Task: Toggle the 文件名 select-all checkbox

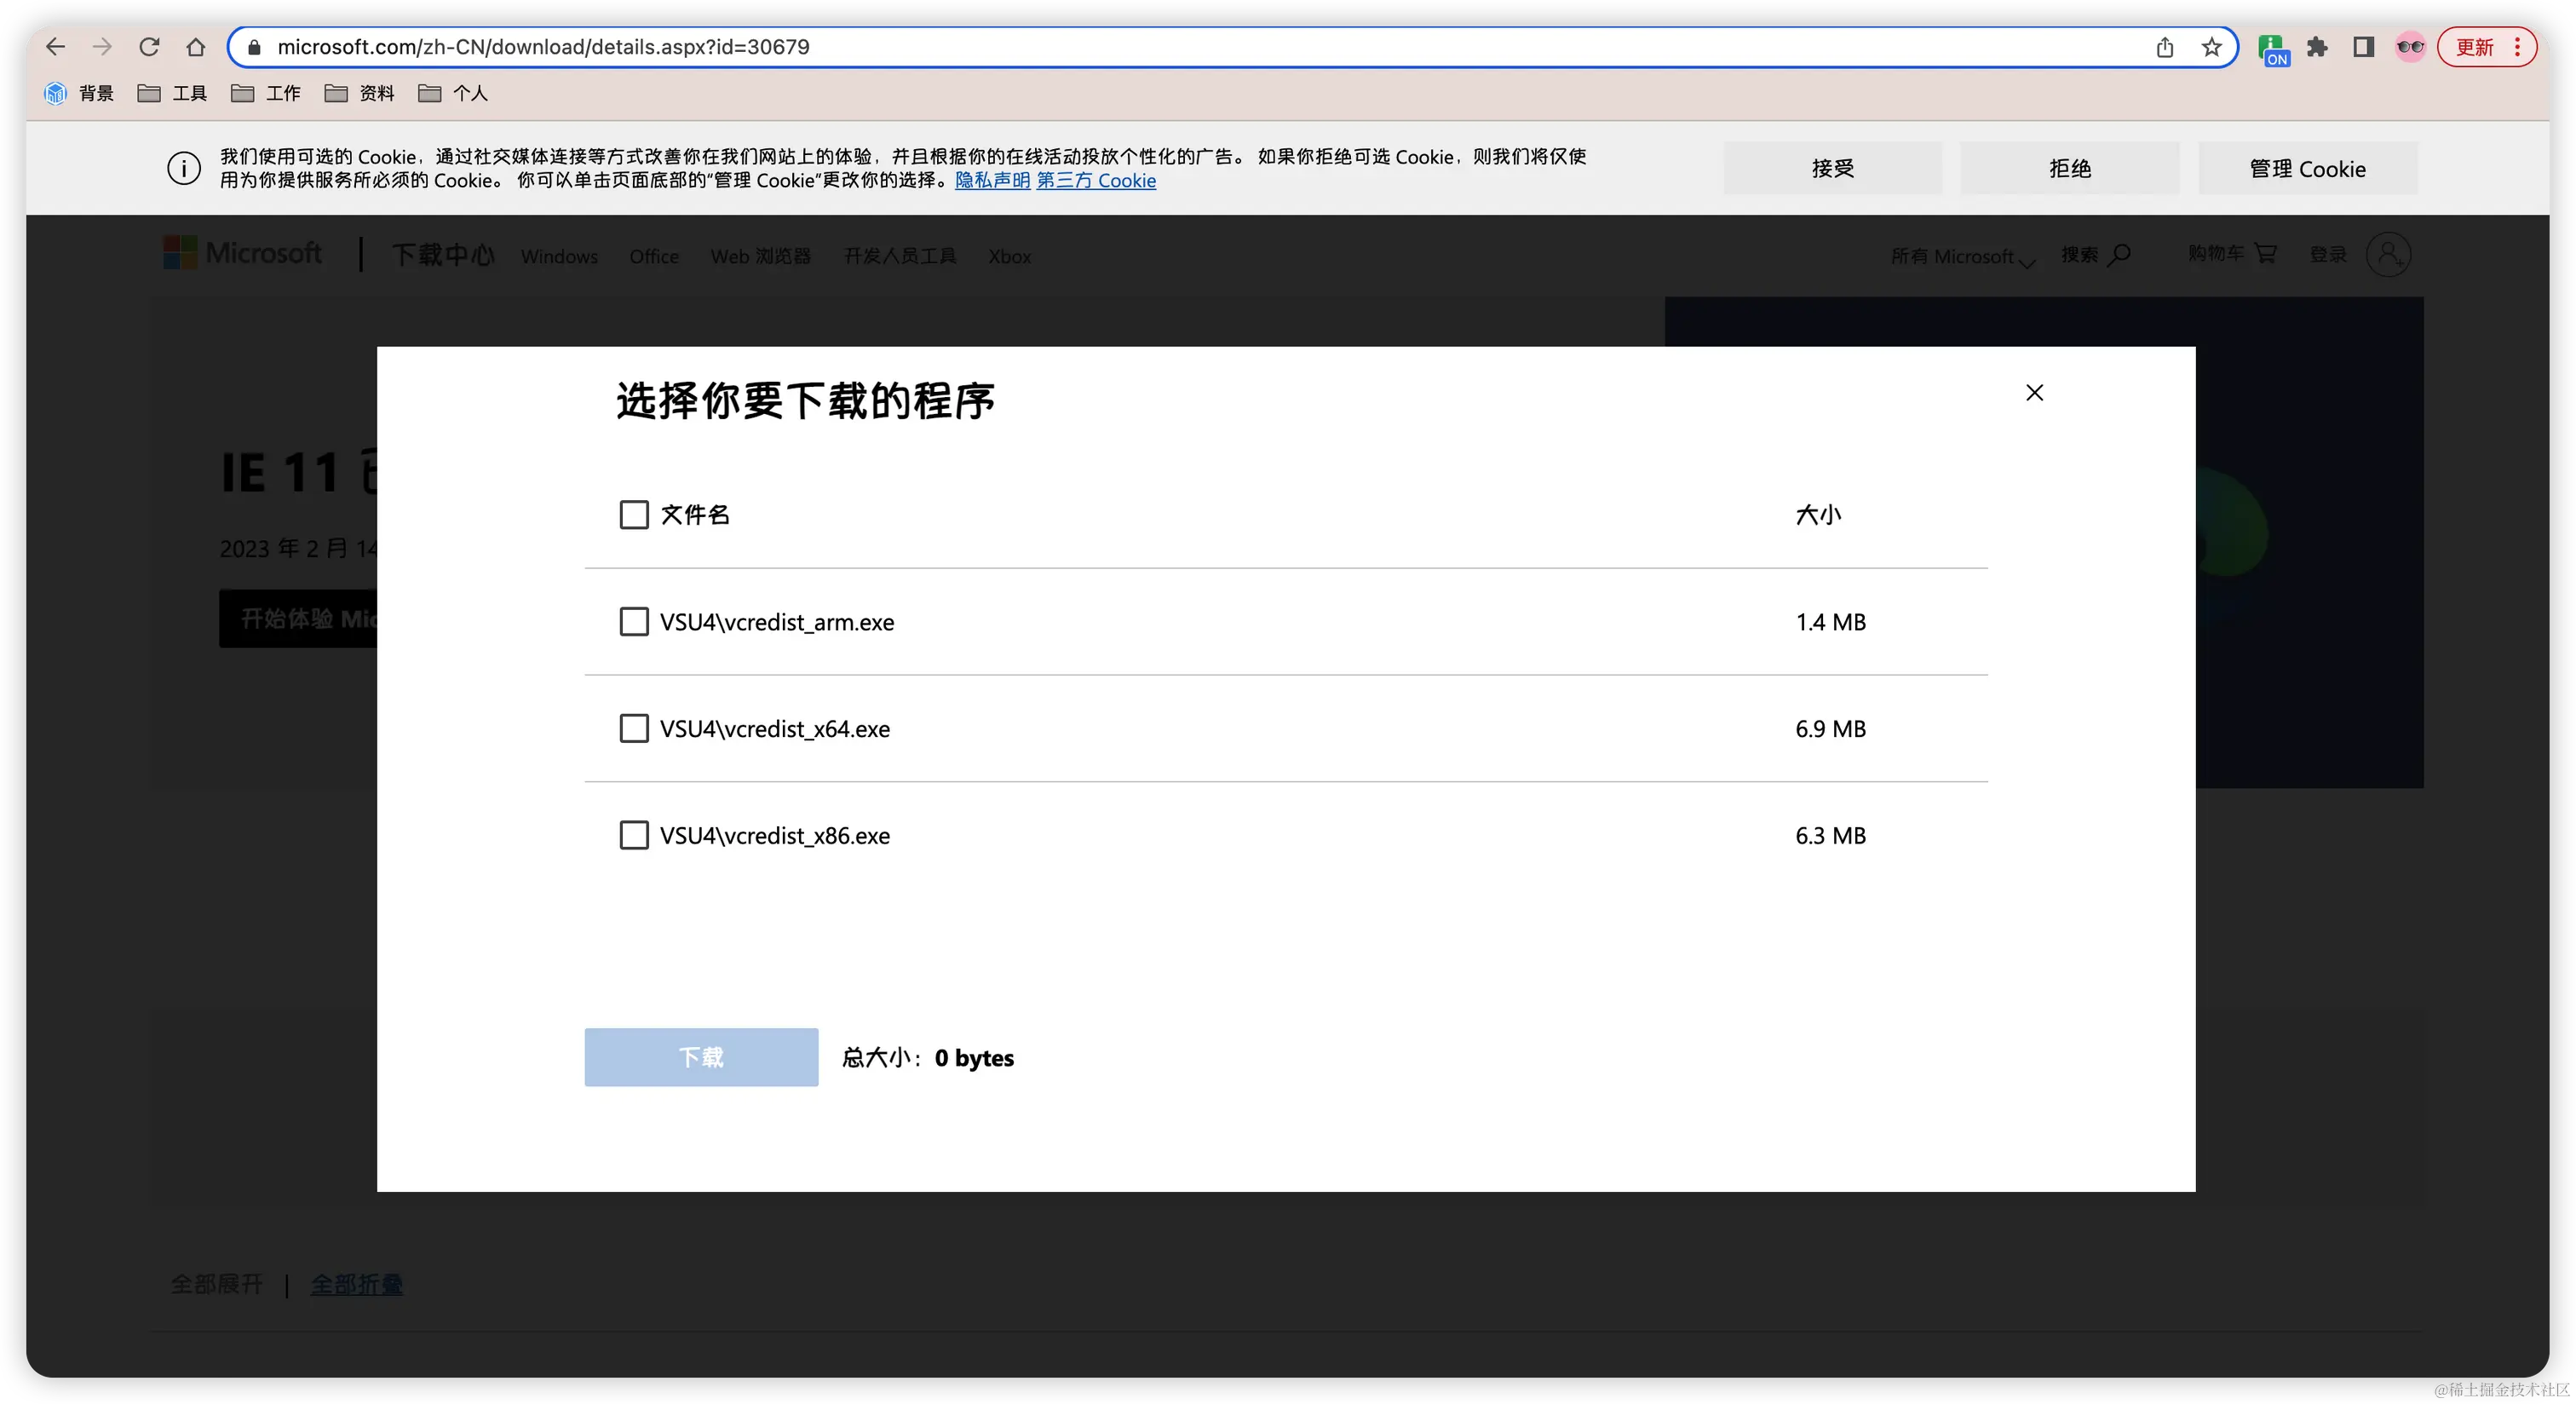Action: [634, 515]
